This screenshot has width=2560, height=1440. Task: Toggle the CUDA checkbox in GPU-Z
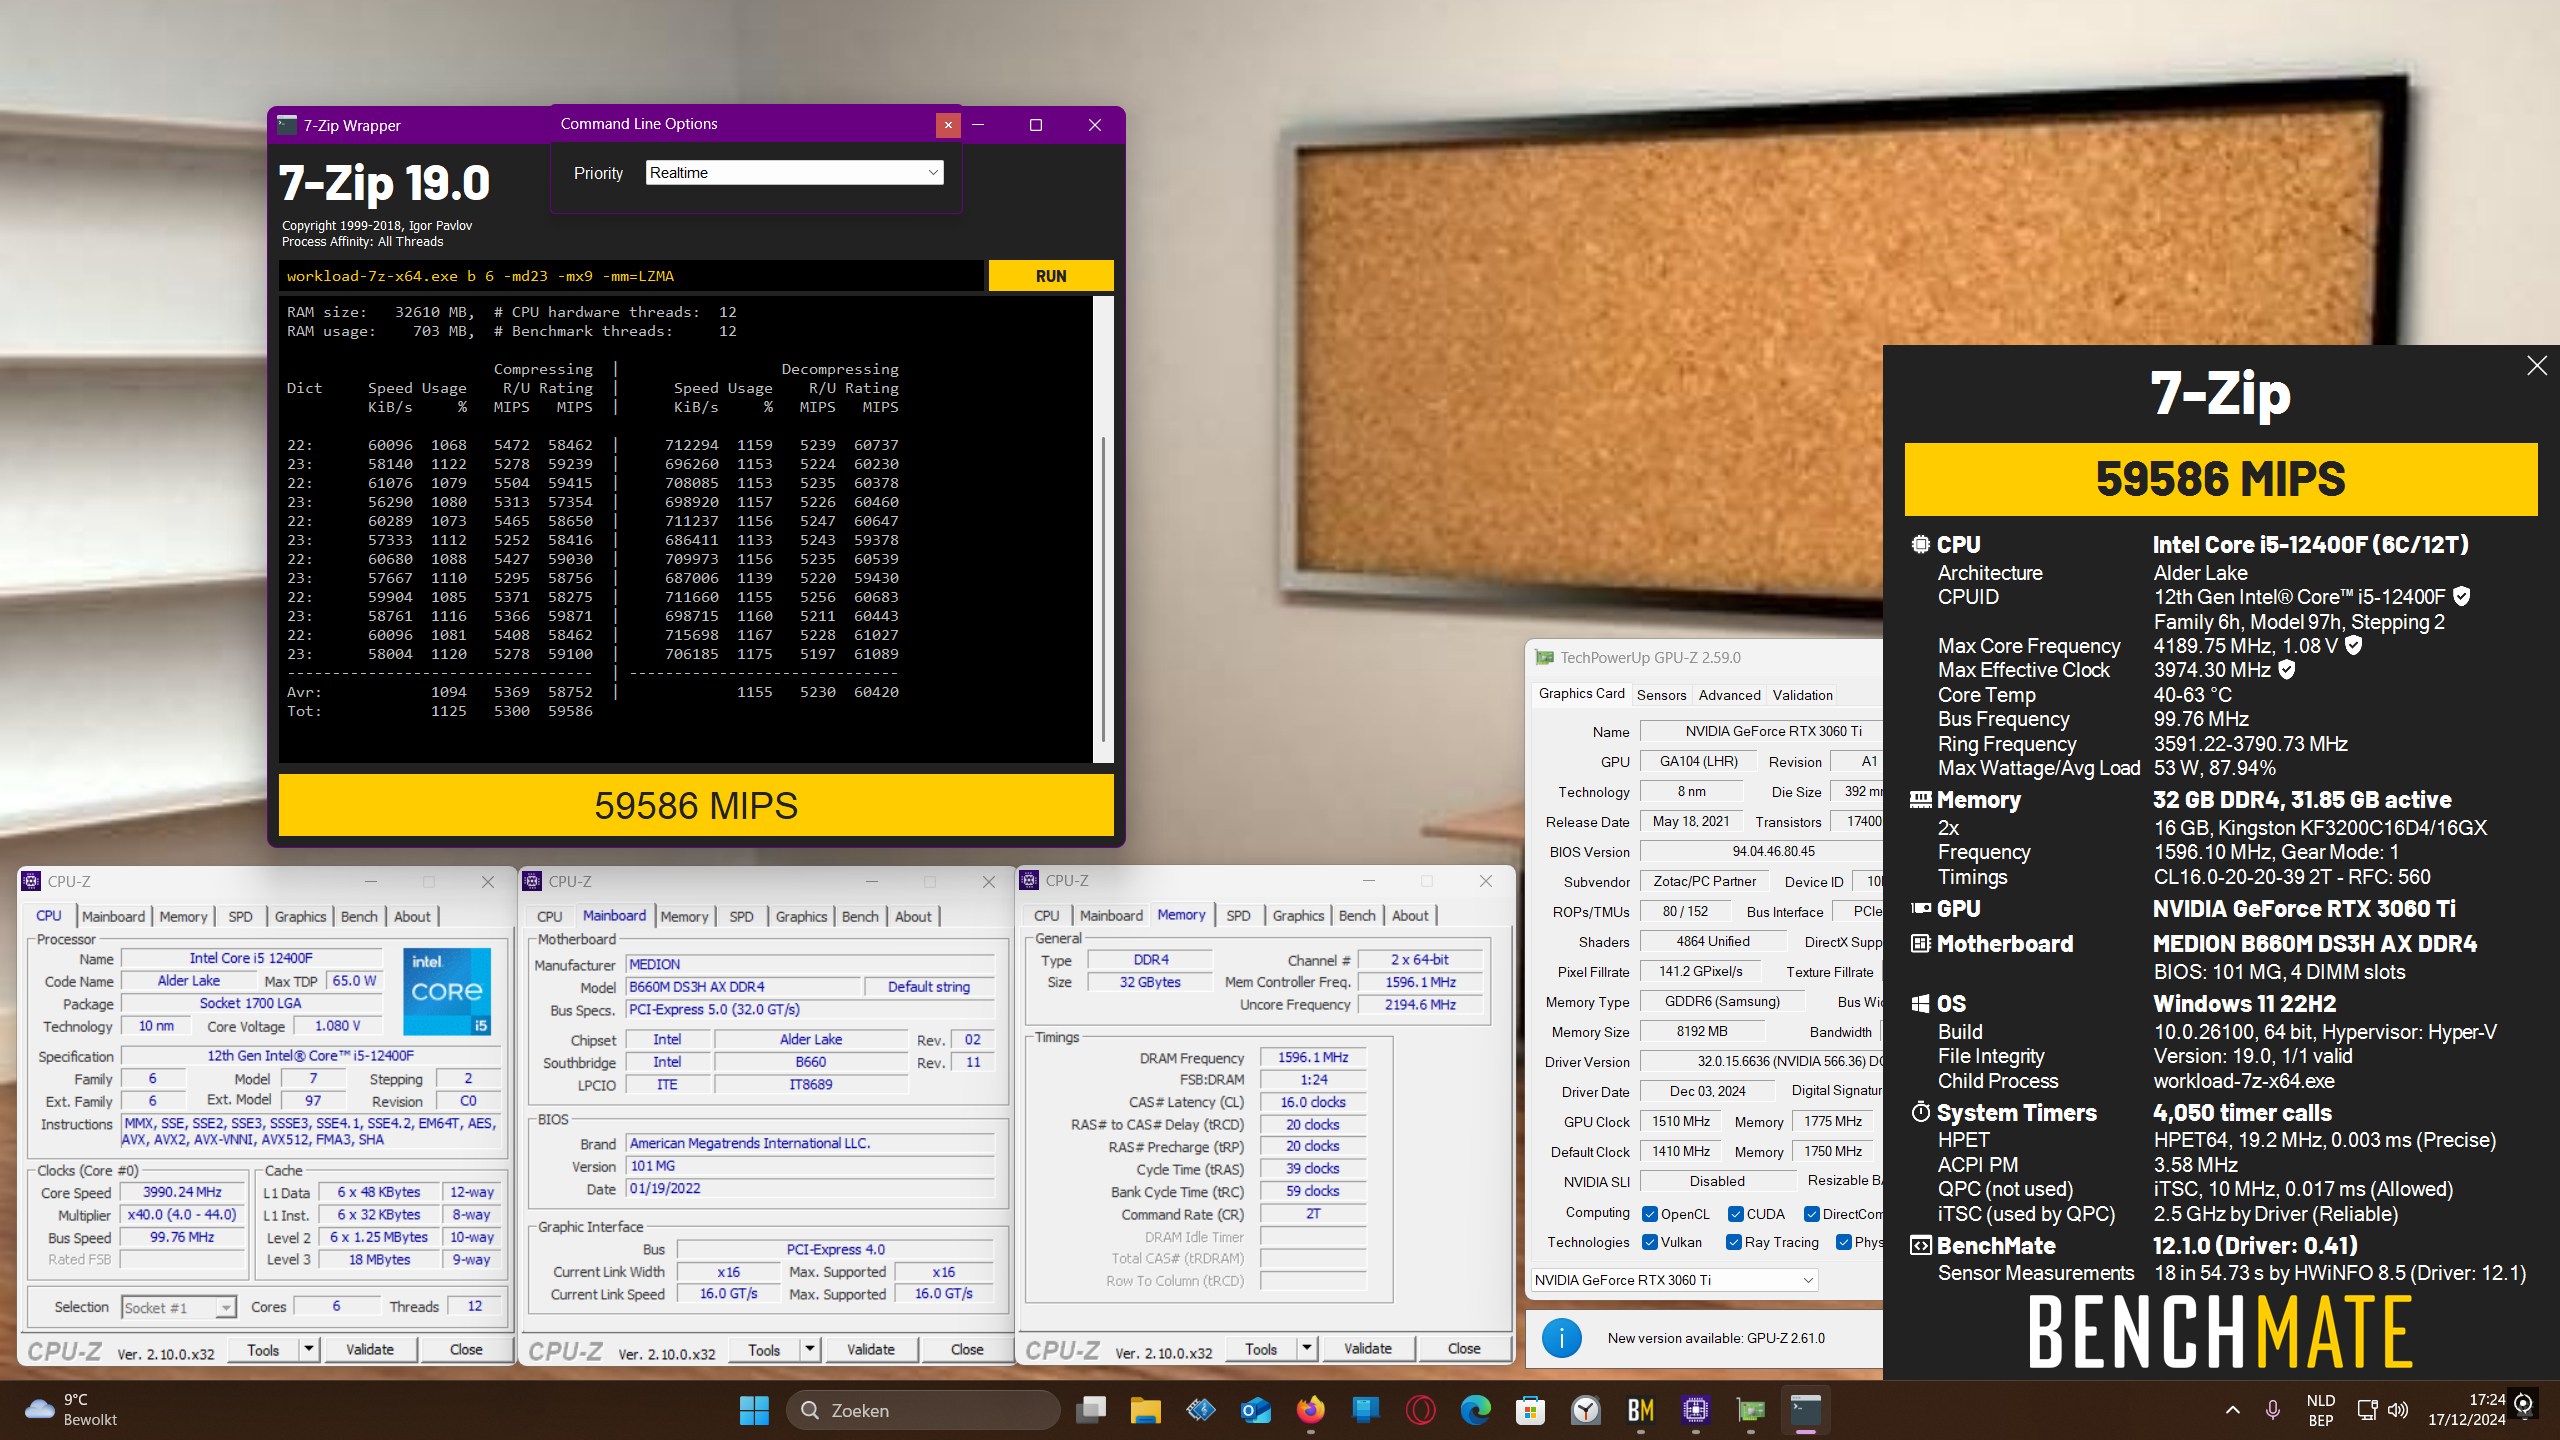[1735, 1214]
